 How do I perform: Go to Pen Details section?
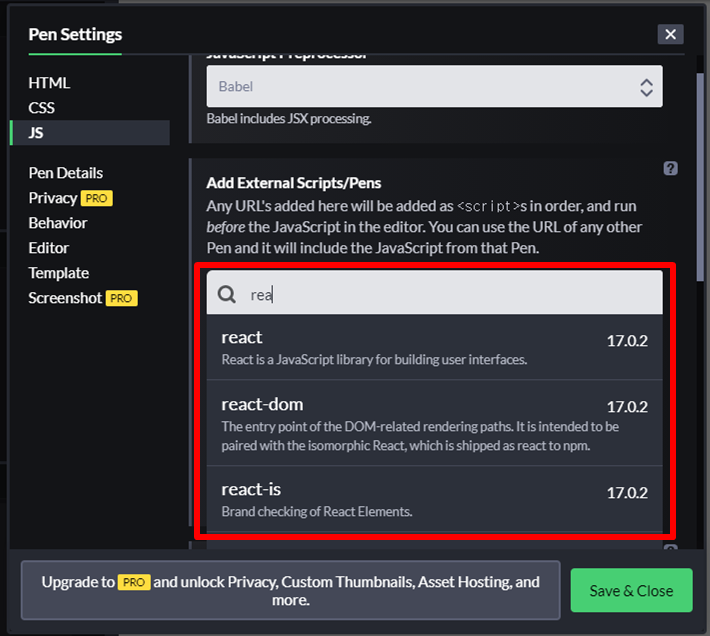[x=66, y=173]
